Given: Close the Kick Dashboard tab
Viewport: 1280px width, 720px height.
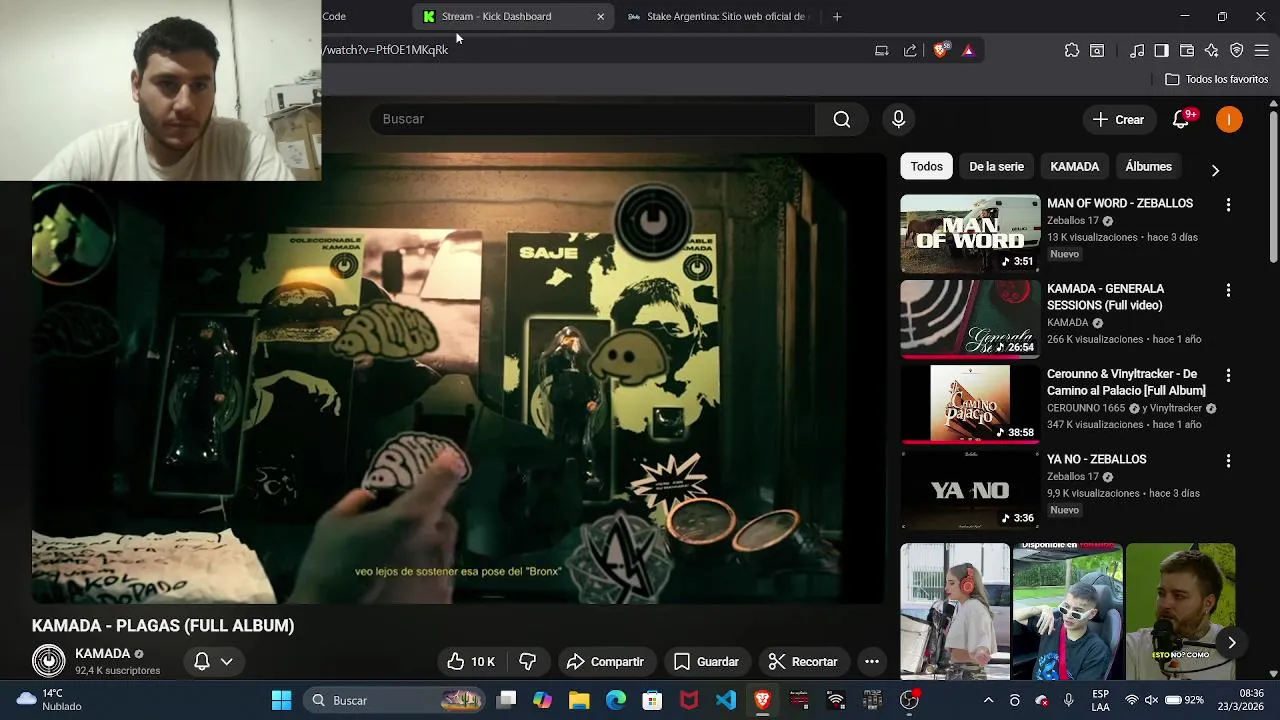Looking at the screenshot, I should 600,16.
